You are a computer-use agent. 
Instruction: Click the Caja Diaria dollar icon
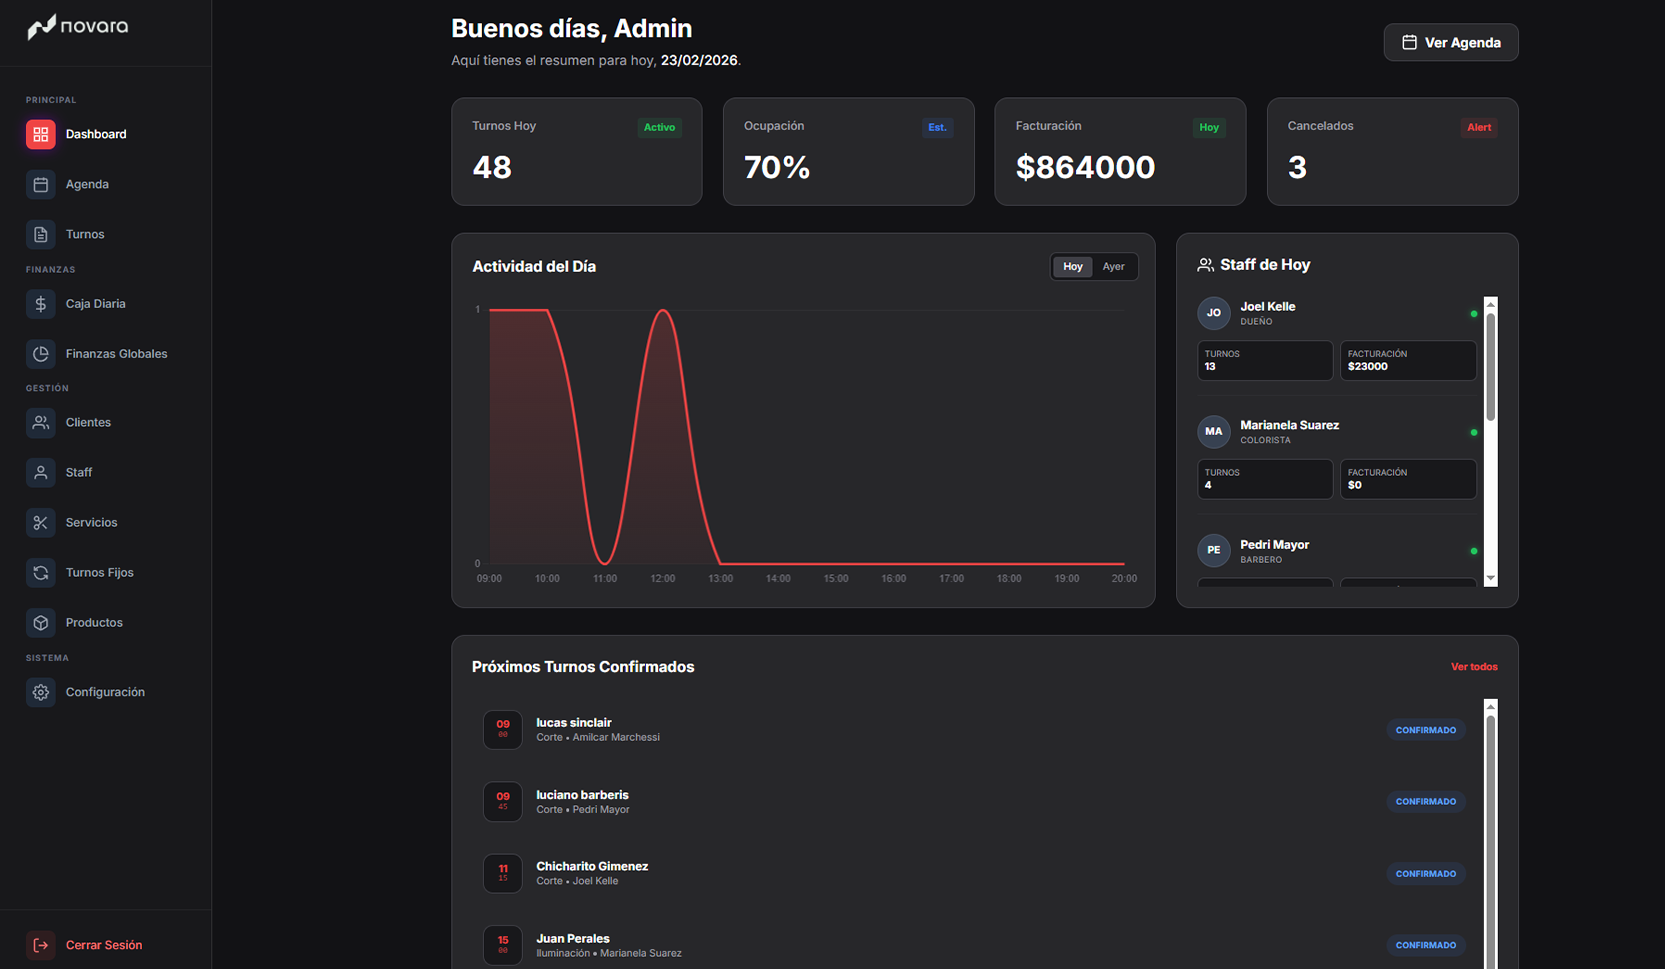[x=40, y=304]
